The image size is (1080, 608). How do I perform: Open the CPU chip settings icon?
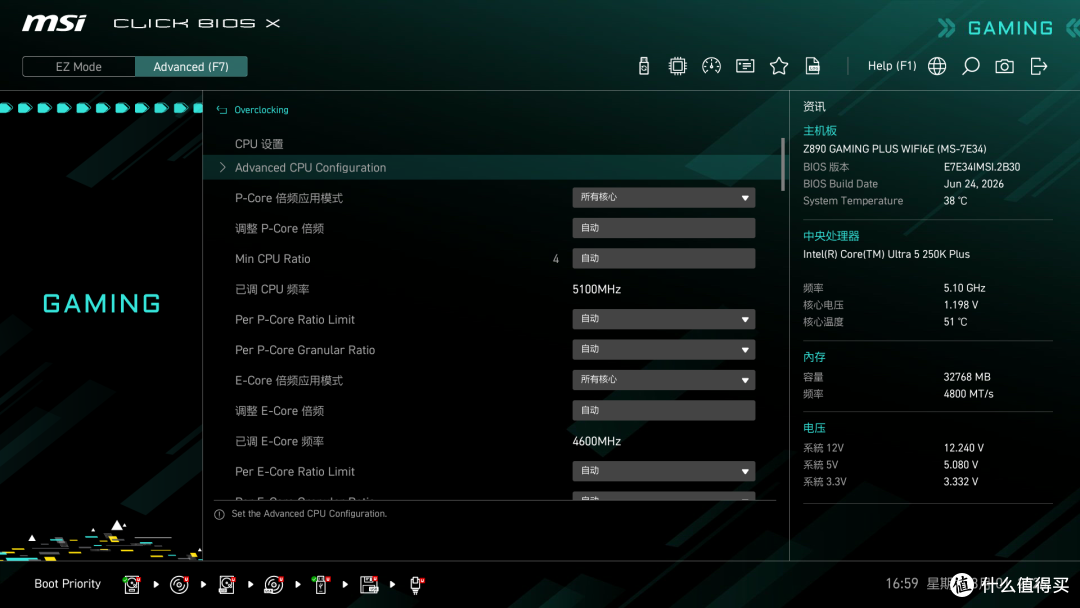pos(678,66)
